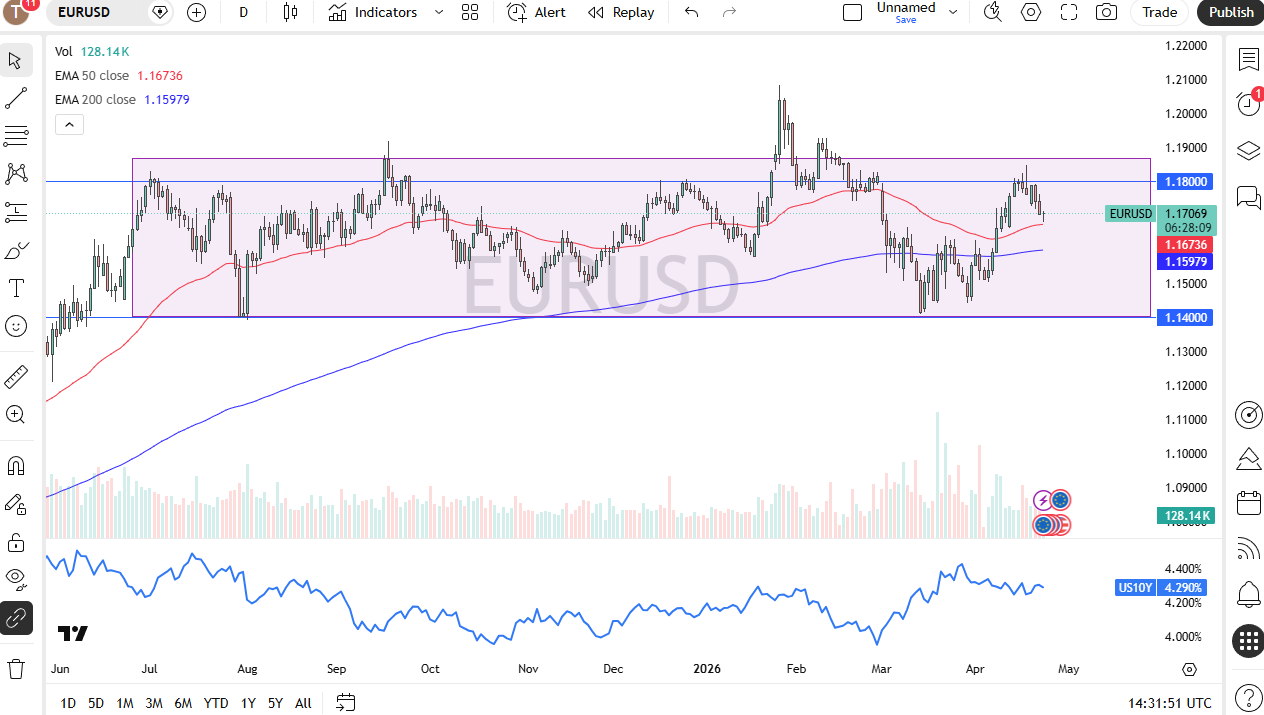Click the Trade button
The image size is (1264, 715).
pyautogui.click(x=1158, y=12)
